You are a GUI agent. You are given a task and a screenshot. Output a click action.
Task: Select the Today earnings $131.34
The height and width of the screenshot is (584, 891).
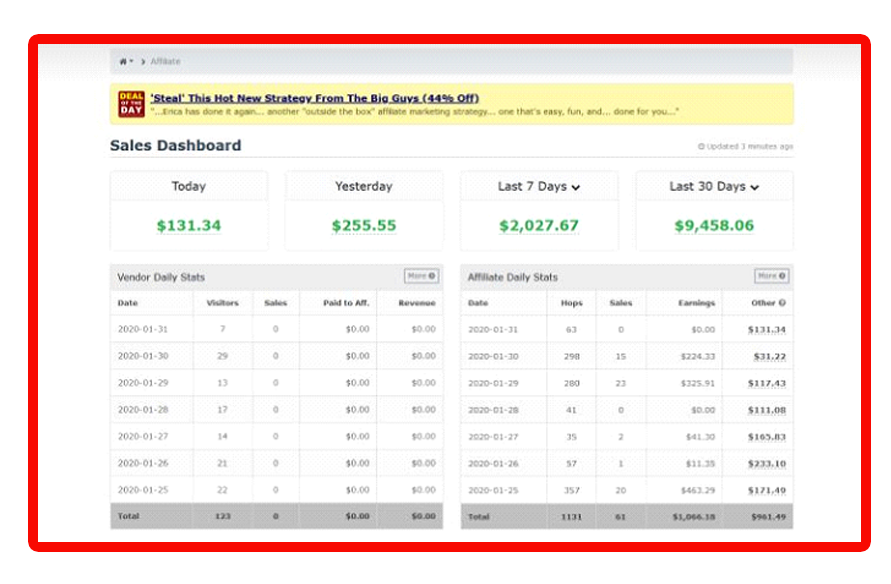pos(189,226)
